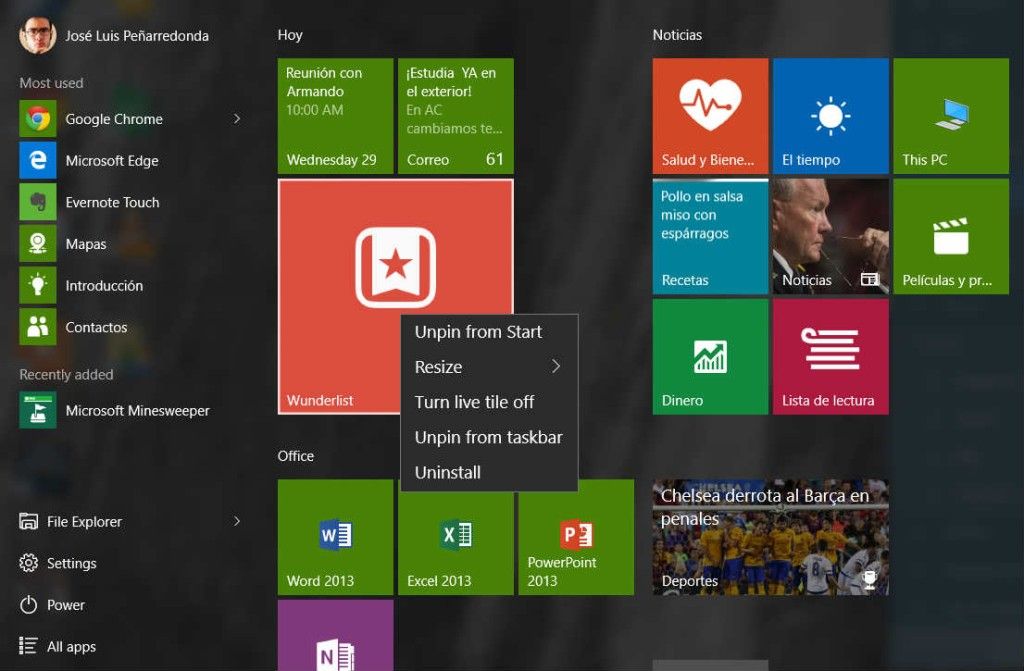Open the Deportes Chelsea news tile
The image size is (1024, 671).
point(771,538)
